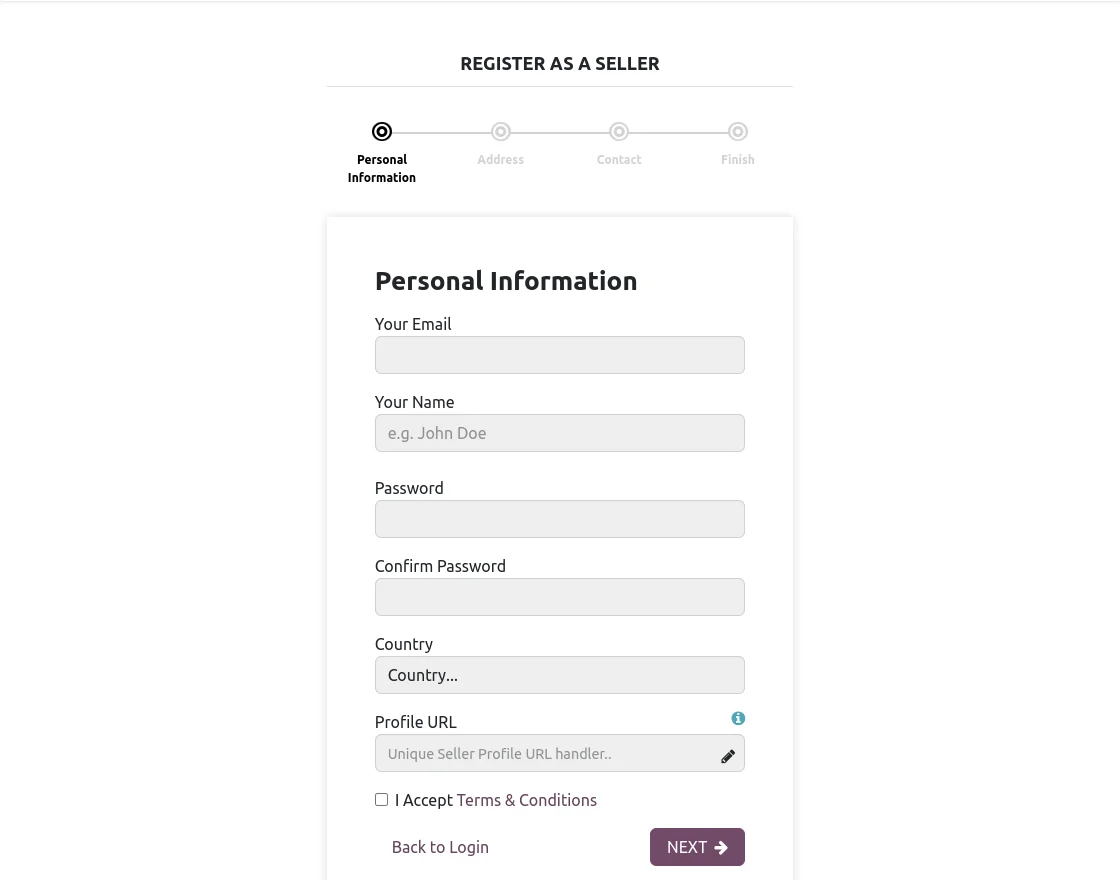This screenshot has width=1120, height=880.
Task: Select the Finish step icon
Action: 737,131
